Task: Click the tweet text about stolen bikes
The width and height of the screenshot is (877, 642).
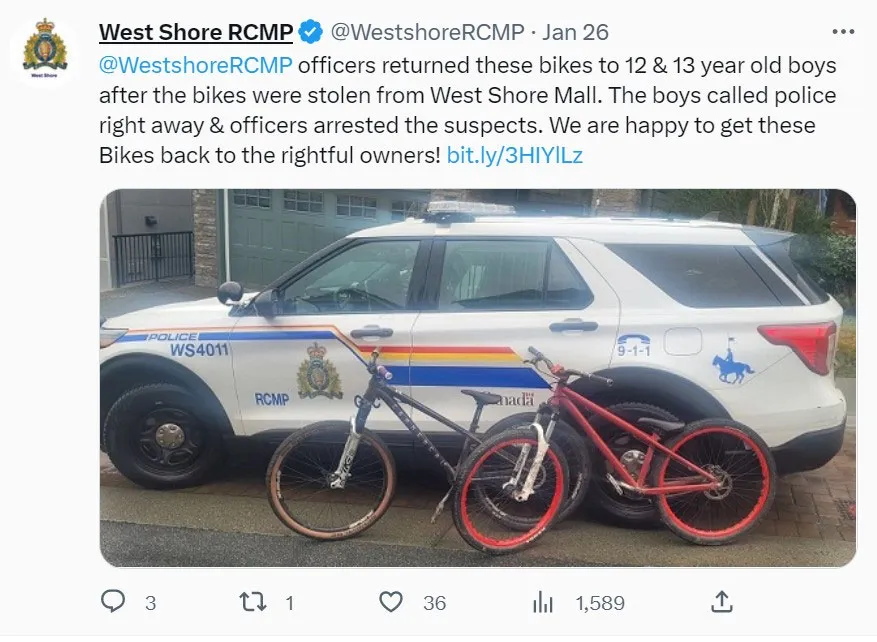Action: coord(468,110)
